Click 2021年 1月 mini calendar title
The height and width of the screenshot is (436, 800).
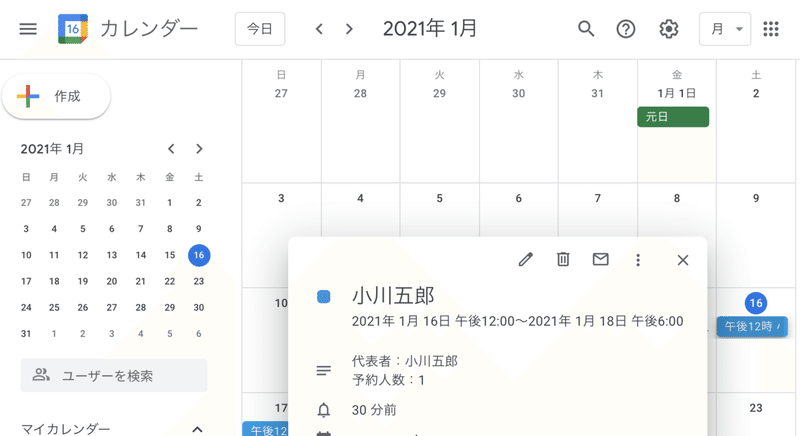tap(52, 149)
